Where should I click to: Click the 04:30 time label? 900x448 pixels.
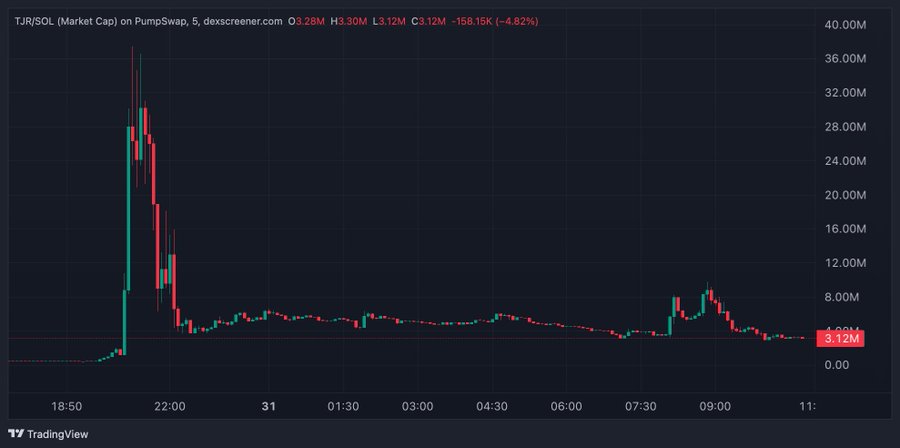pyautogui.click(x=492, y=407)
